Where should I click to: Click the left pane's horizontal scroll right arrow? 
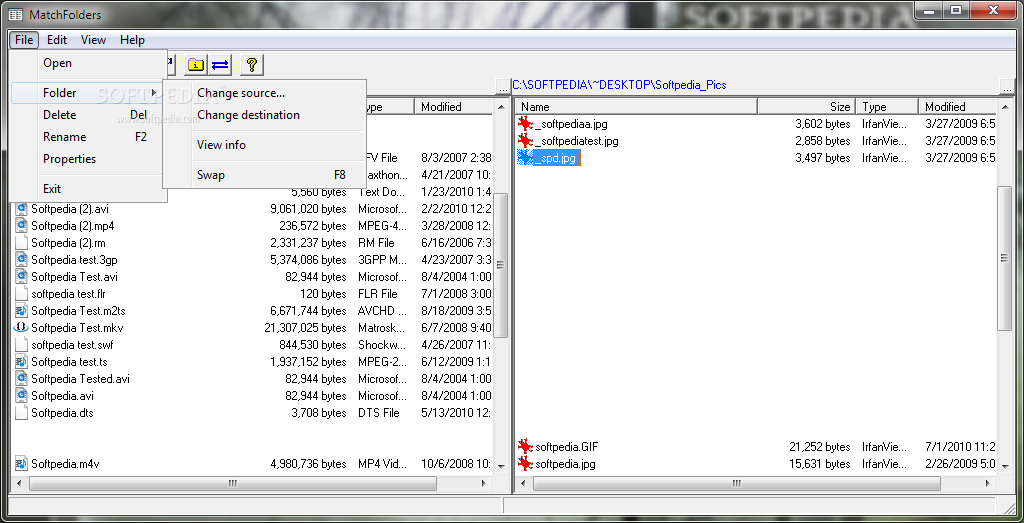[x=484, y=483]
